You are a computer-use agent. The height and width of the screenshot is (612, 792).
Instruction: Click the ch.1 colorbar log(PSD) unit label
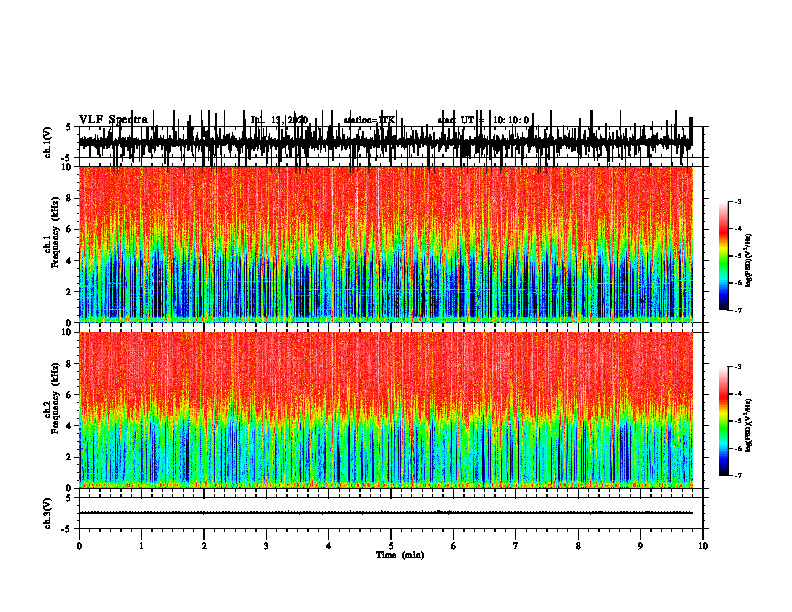point(749,261)
